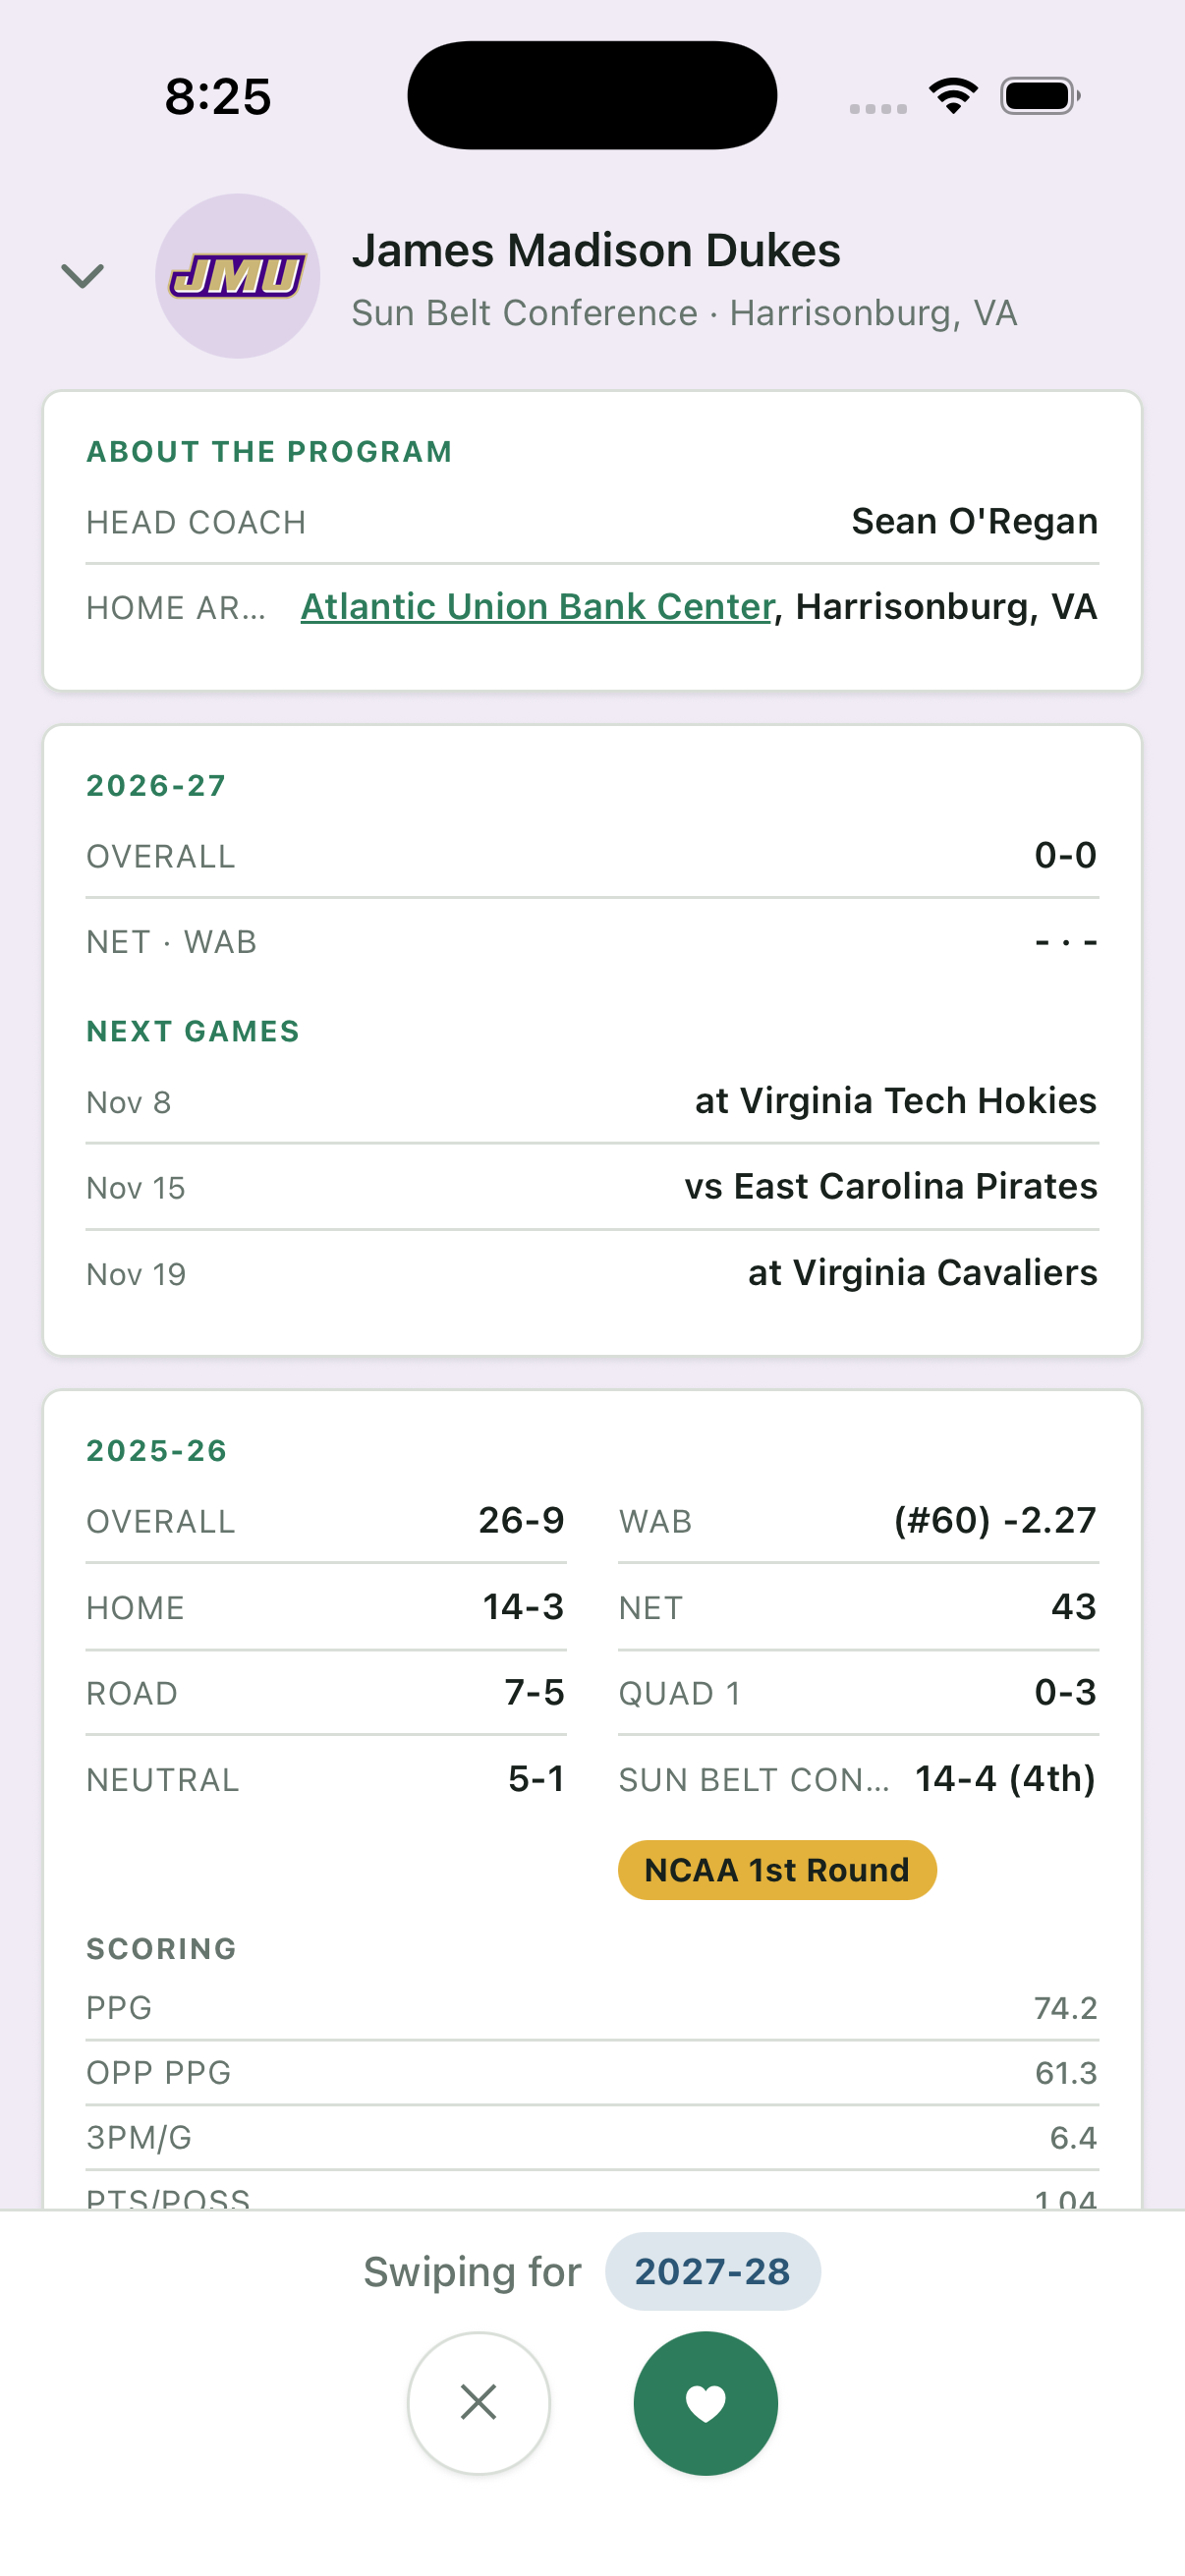Tap the green heart like button

[x=705, y=2403]
